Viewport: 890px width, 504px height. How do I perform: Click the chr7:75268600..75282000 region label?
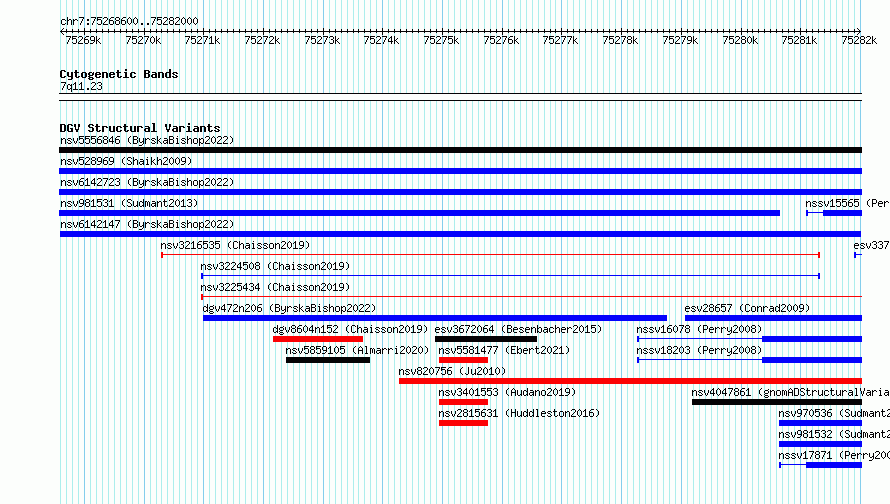(x=129, y=21)
